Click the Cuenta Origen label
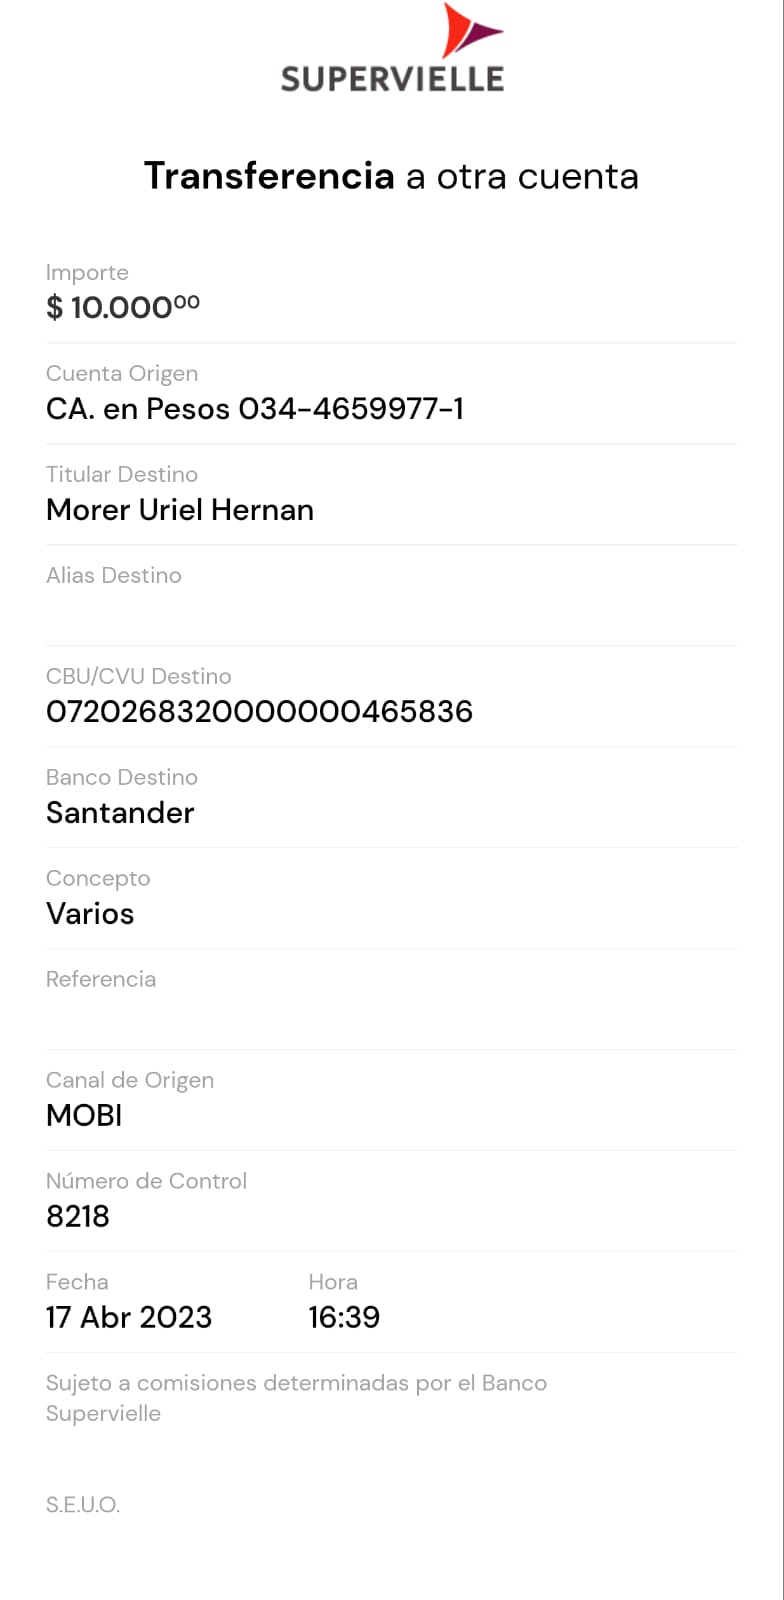Screen dimensions: 784x1600 pyautogui.click(x=122, y=374)
